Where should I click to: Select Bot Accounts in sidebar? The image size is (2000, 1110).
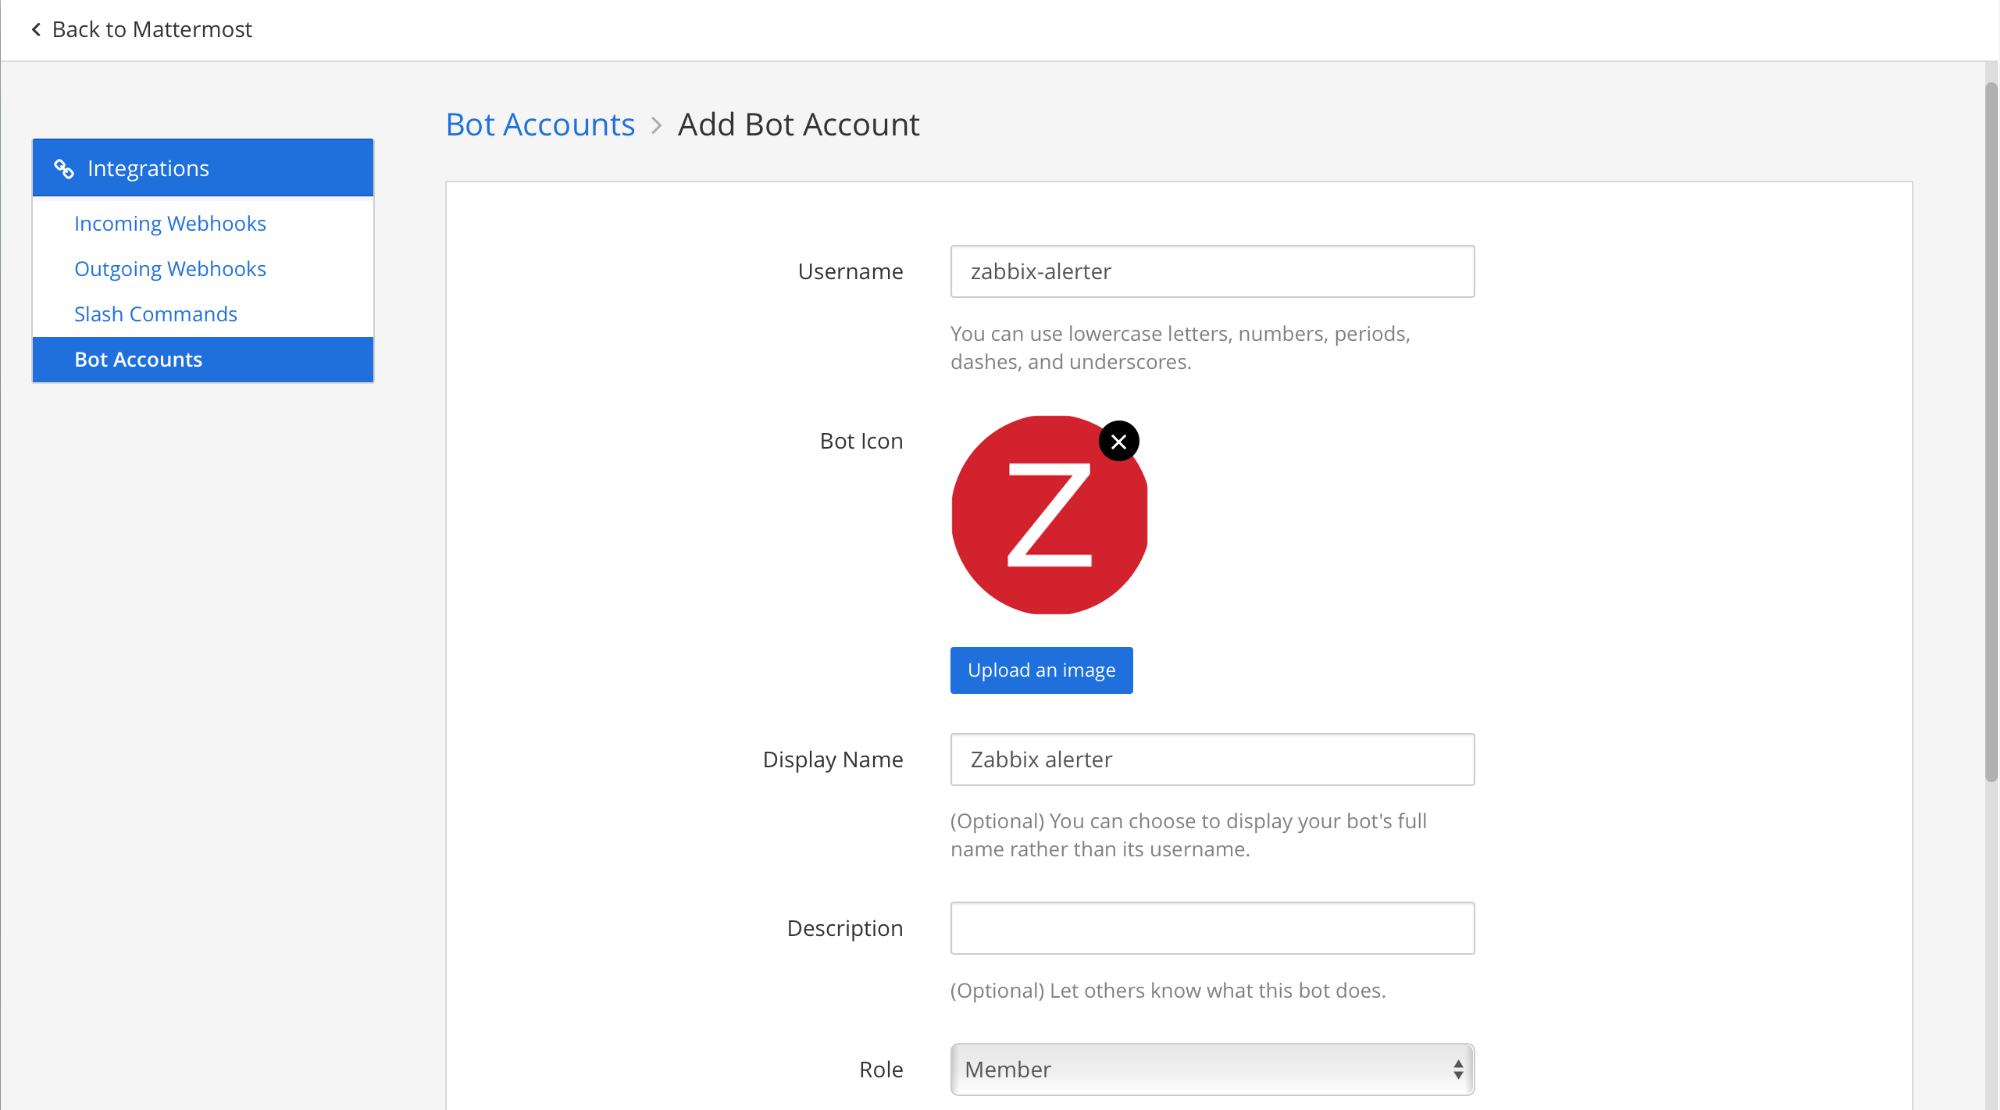click(x=138, y=360)
